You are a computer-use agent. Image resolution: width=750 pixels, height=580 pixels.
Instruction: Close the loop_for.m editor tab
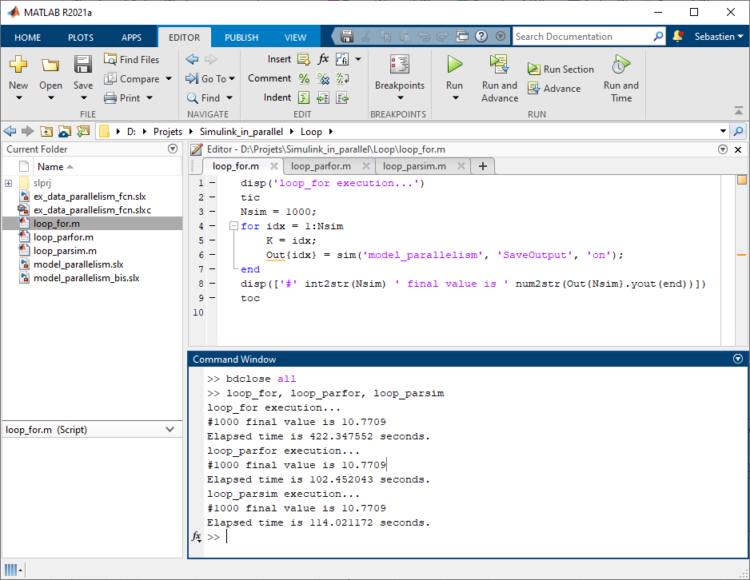point(274,166)
